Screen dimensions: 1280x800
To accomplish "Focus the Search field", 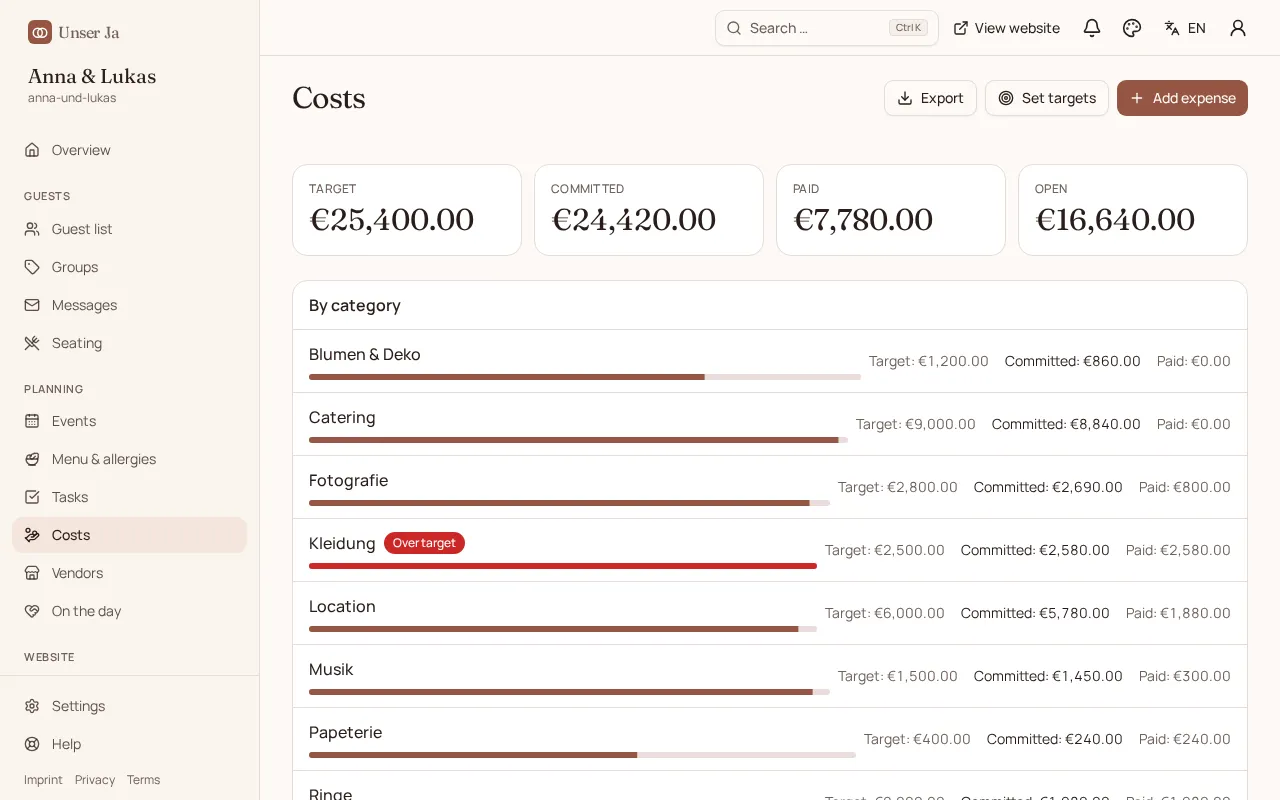I will pos(827,28).
